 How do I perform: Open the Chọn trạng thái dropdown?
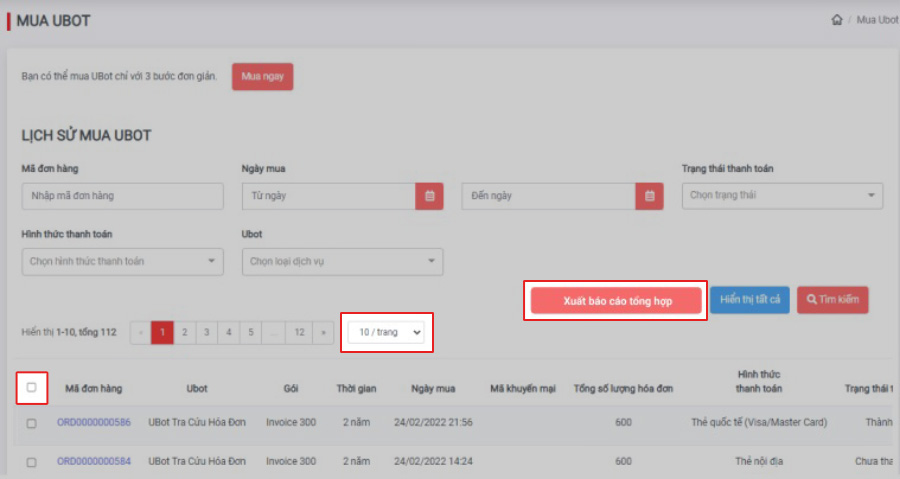coord(782,196)
